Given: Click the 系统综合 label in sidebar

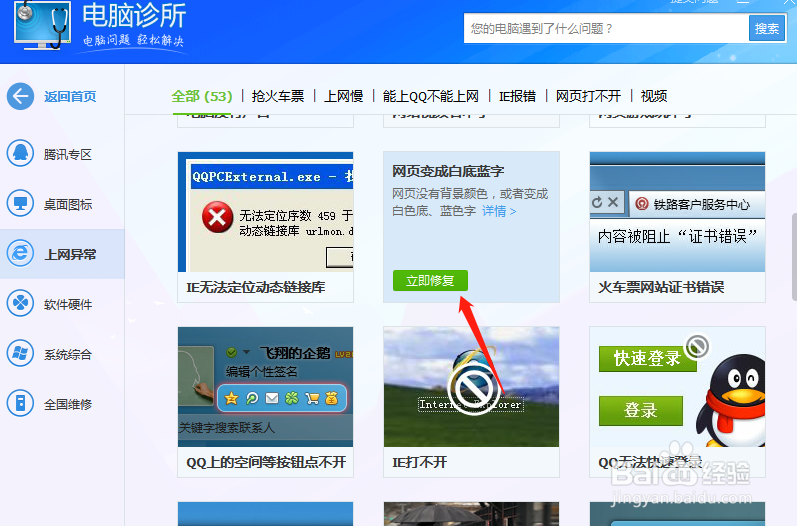Looking at the screenshot, I should (68, 354).
